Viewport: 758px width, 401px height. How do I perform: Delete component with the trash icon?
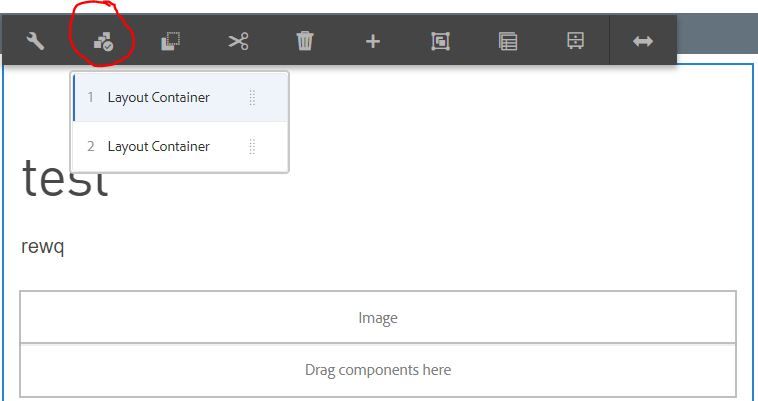[x=305, y=41]
